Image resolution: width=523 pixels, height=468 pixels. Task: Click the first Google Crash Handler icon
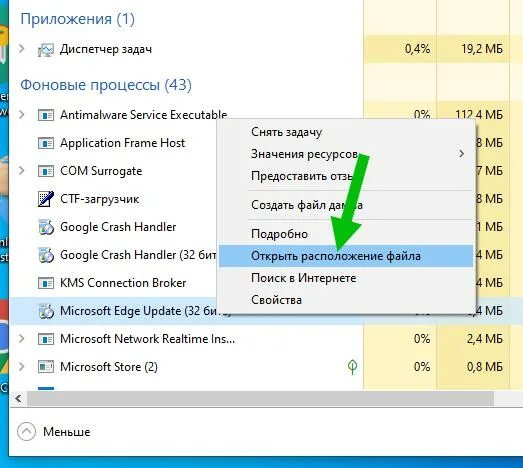tap(46, 227)
